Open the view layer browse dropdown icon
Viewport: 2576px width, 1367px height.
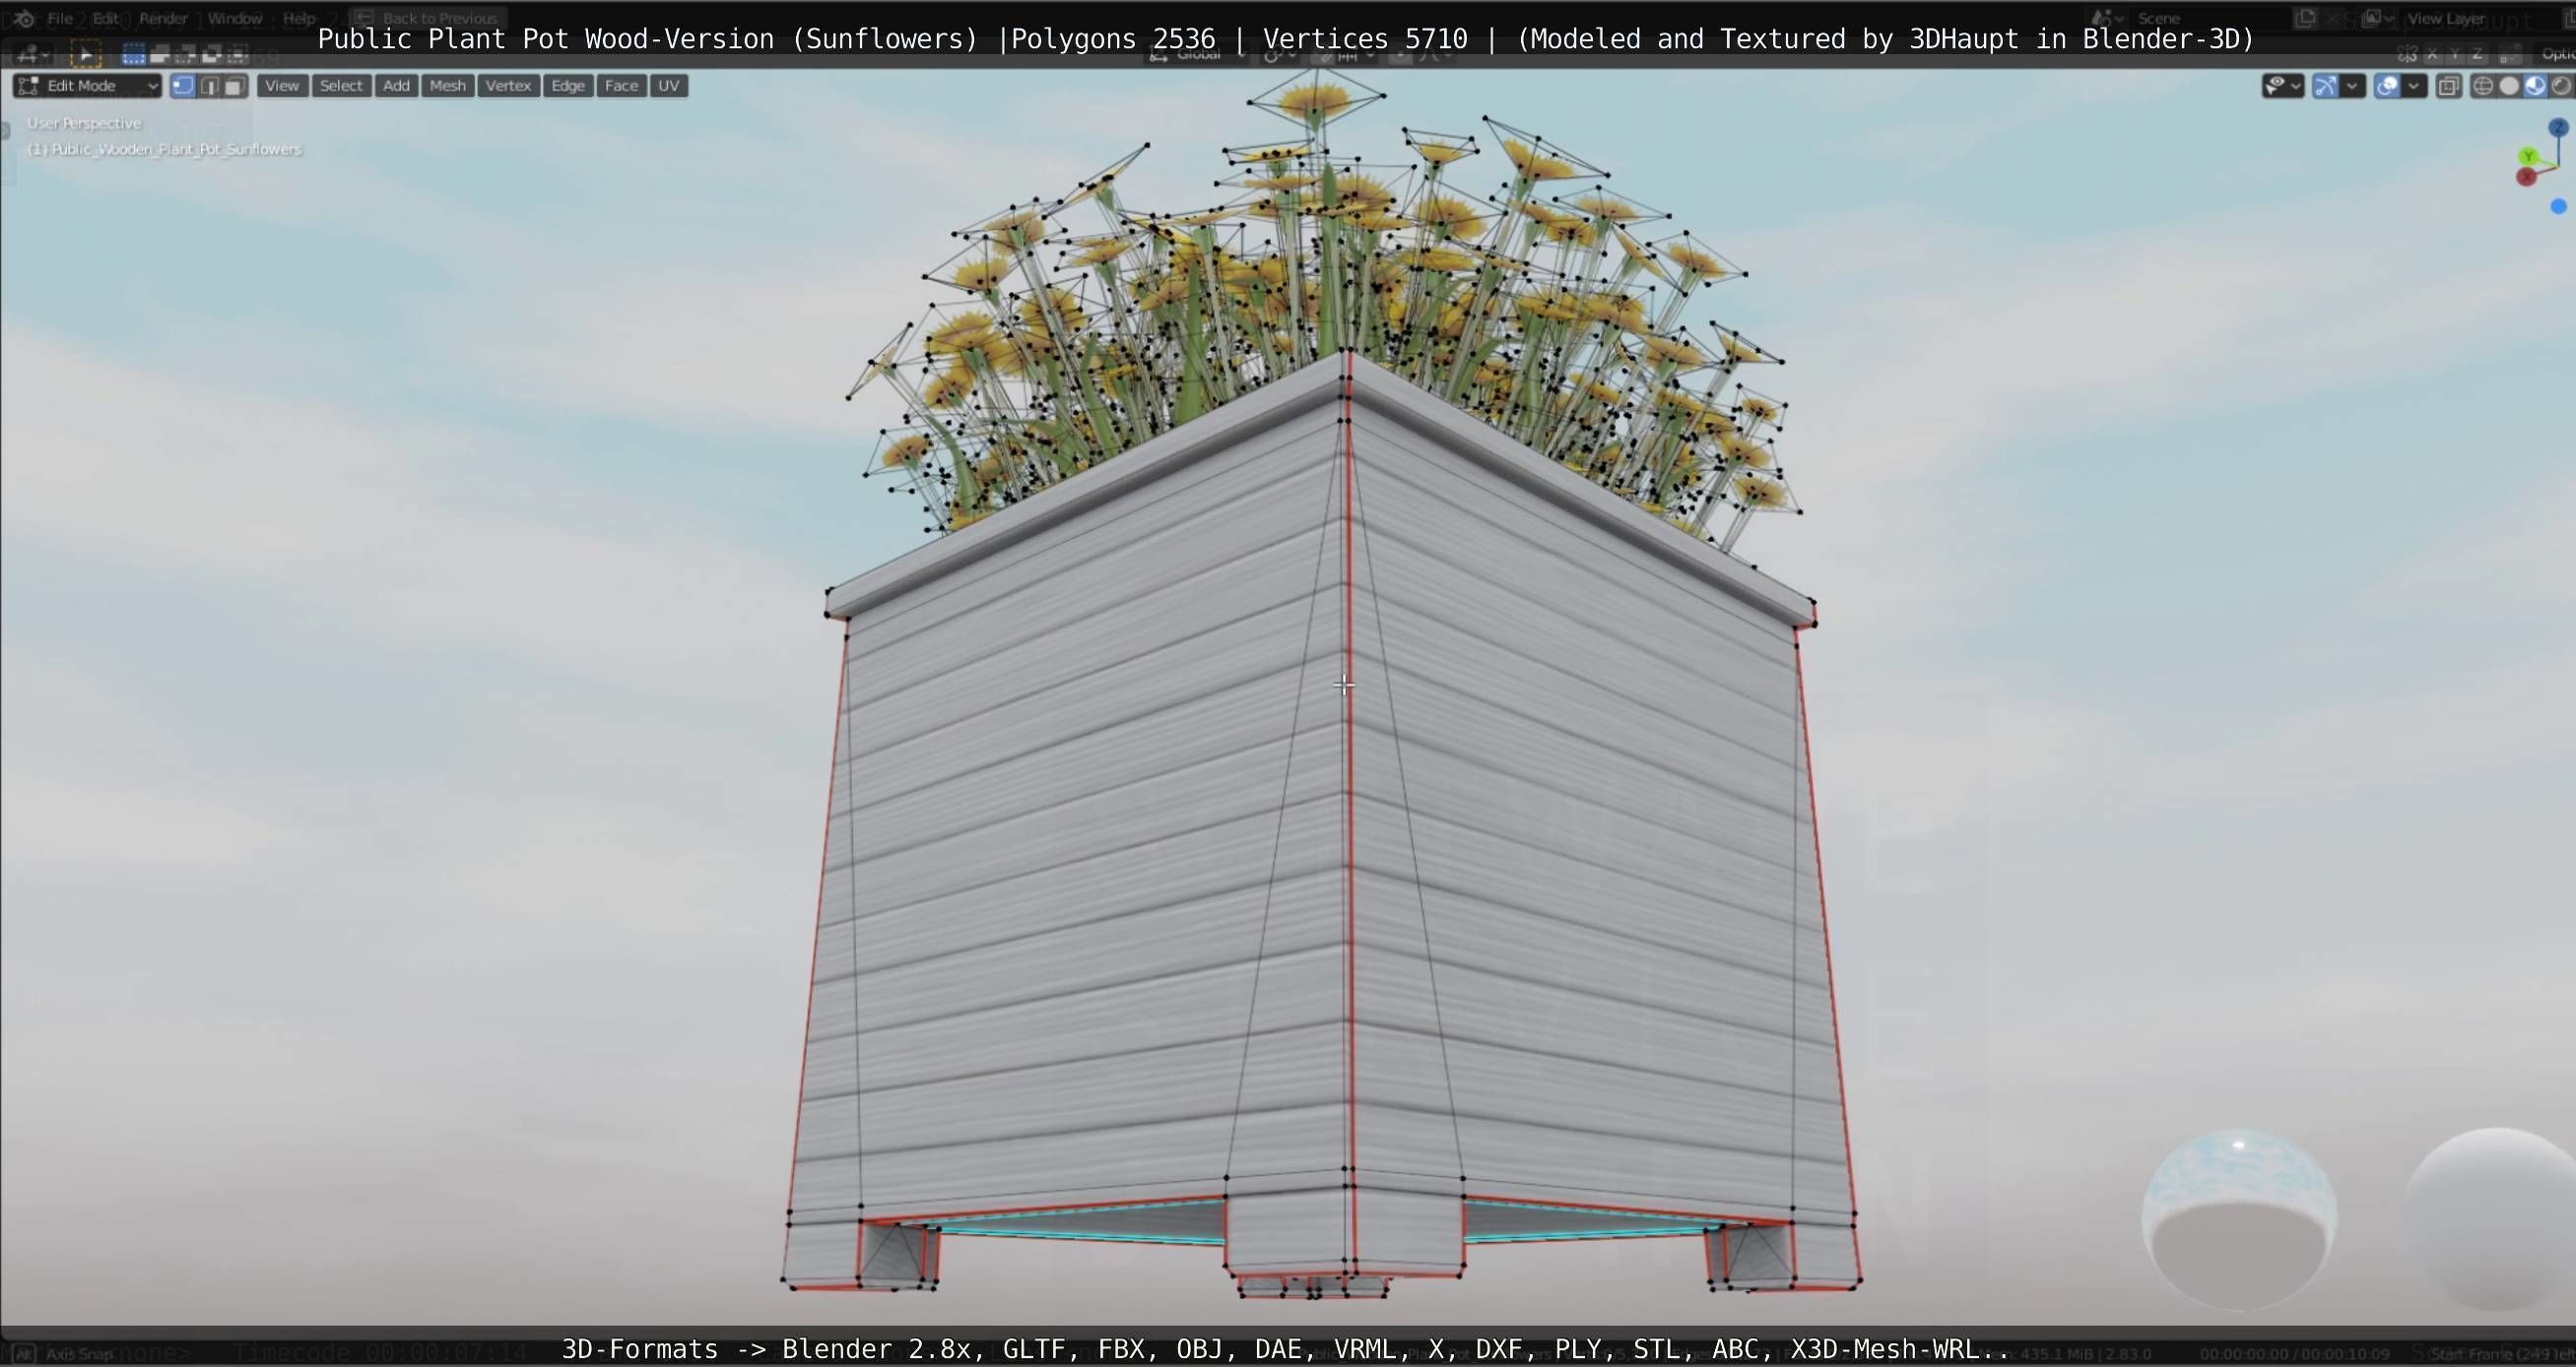(2378, 18)
